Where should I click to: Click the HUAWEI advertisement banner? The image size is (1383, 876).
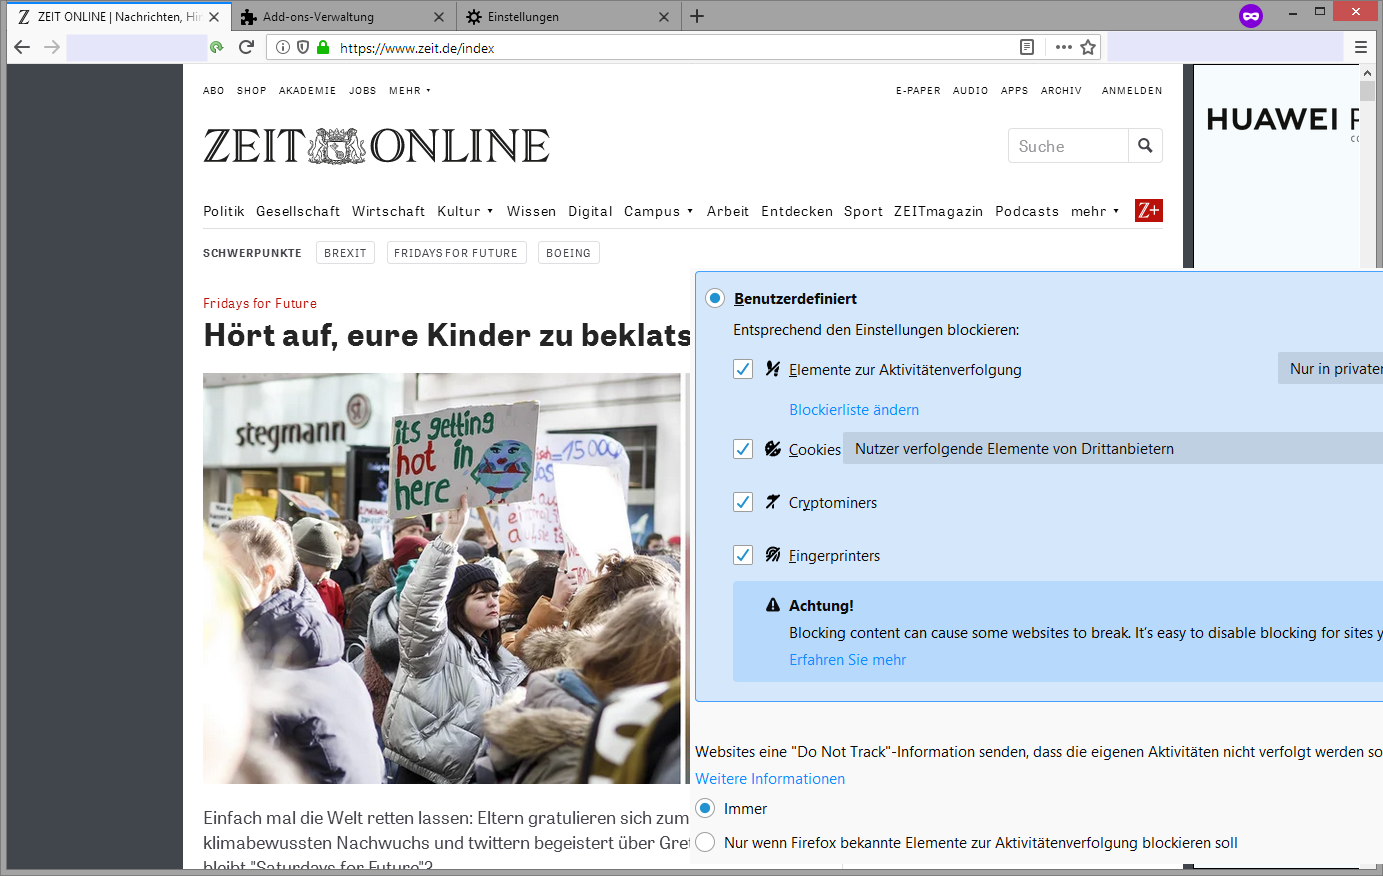[x=1278, y=166]
